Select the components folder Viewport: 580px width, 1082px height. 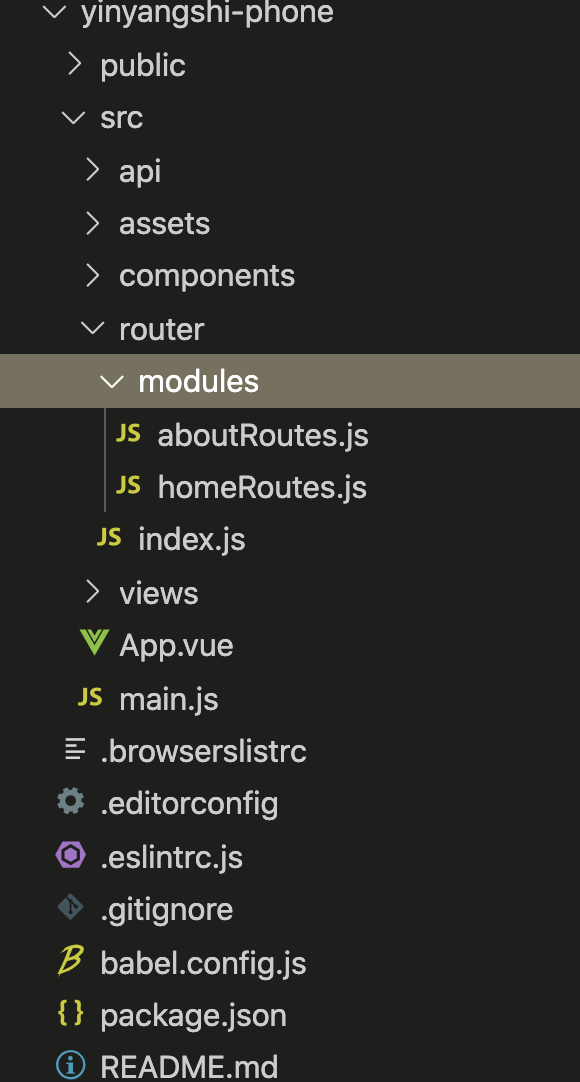207,275
